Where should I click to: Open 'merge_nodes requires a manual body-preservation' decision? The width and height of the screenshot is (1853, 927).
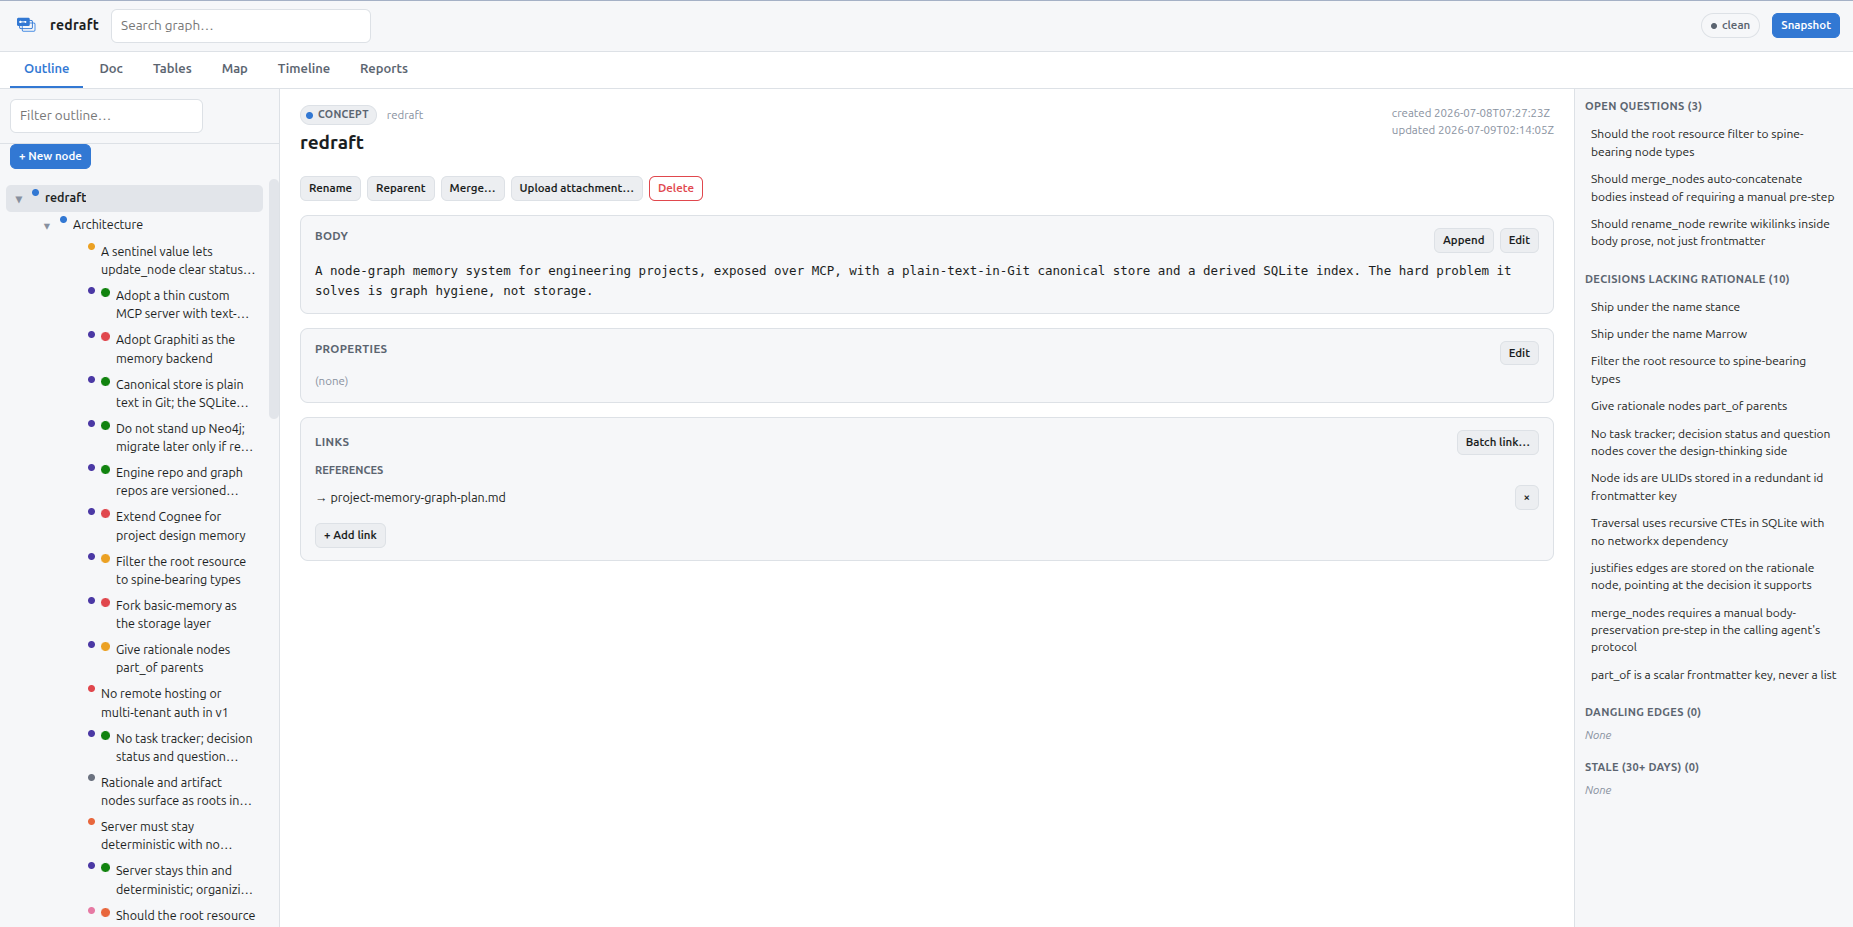click(x=1706, y=630)
